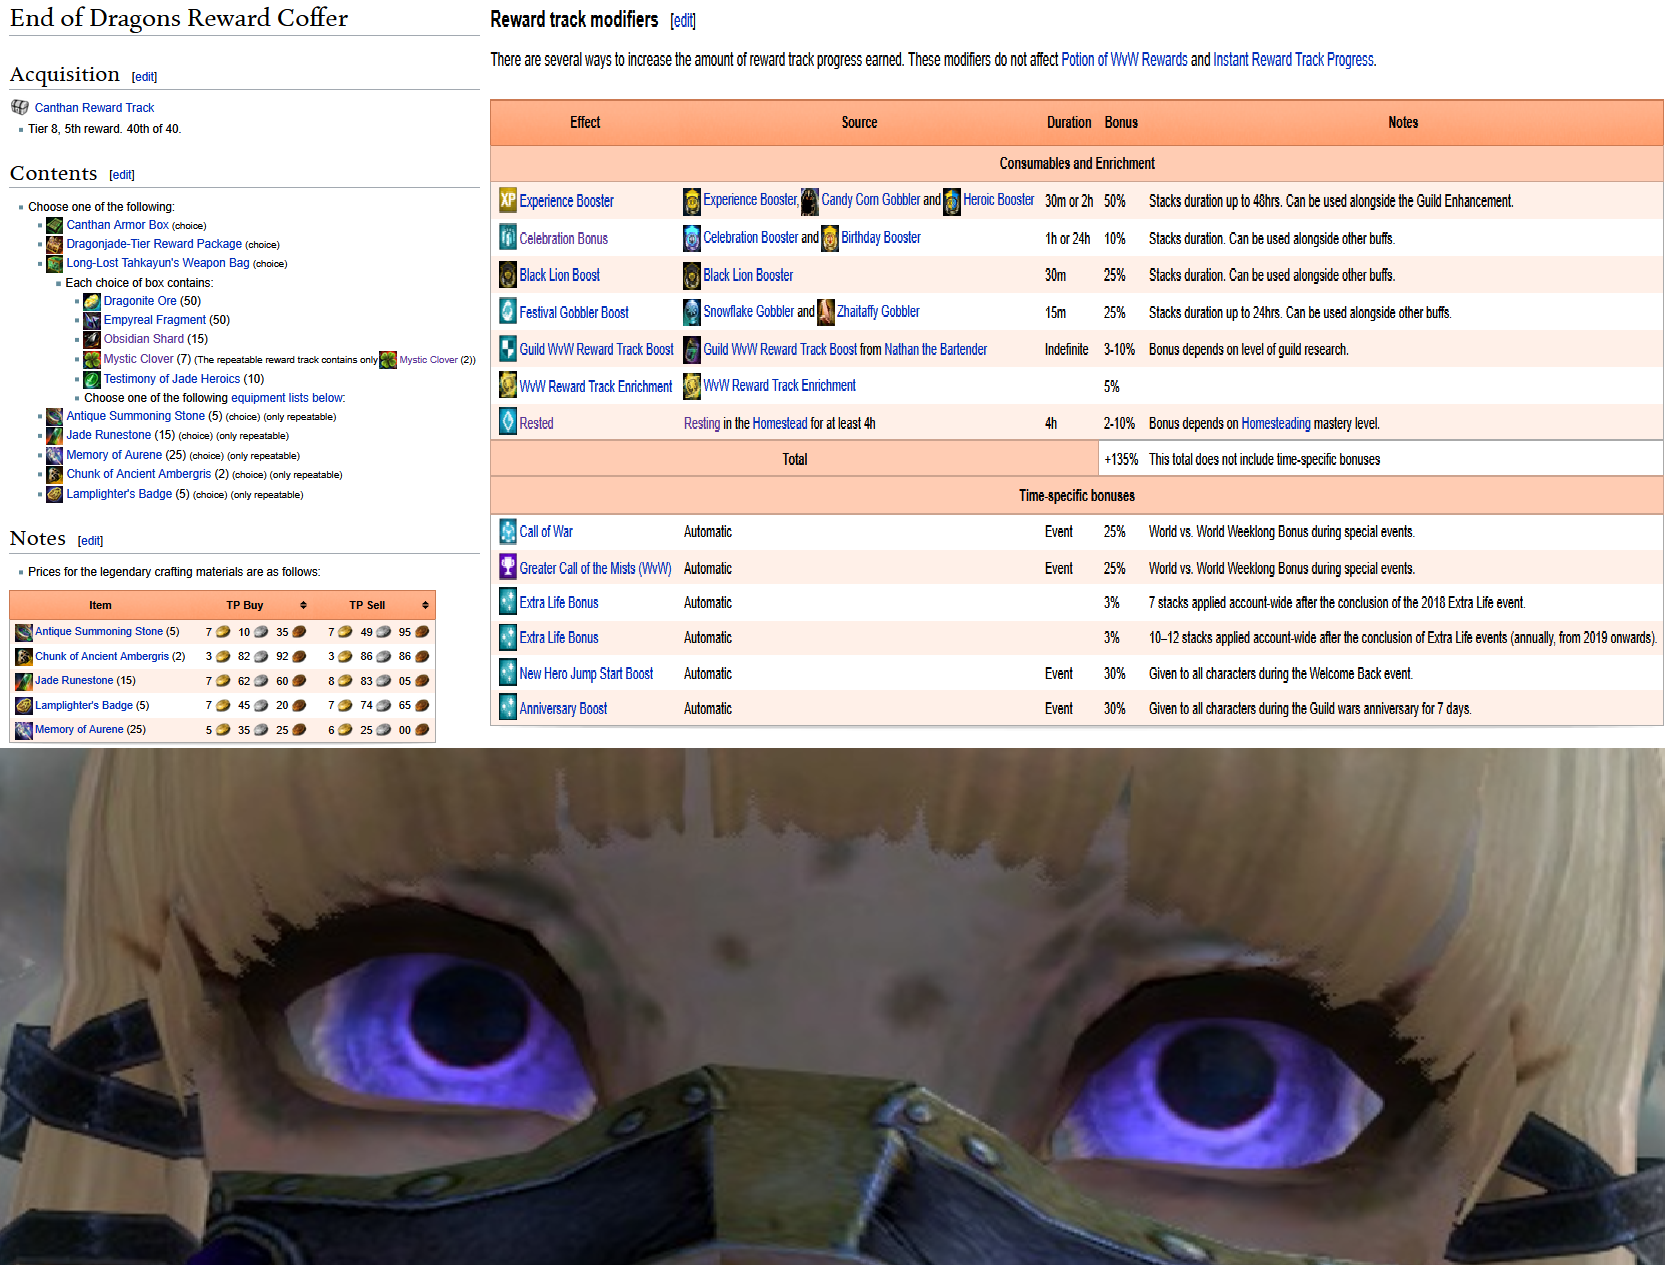Image resolution: width=1665 pixels, height=1265 pixels.
Task: Open the WvW Reward Track Enrichment effect link
Action: pos(596,386)
